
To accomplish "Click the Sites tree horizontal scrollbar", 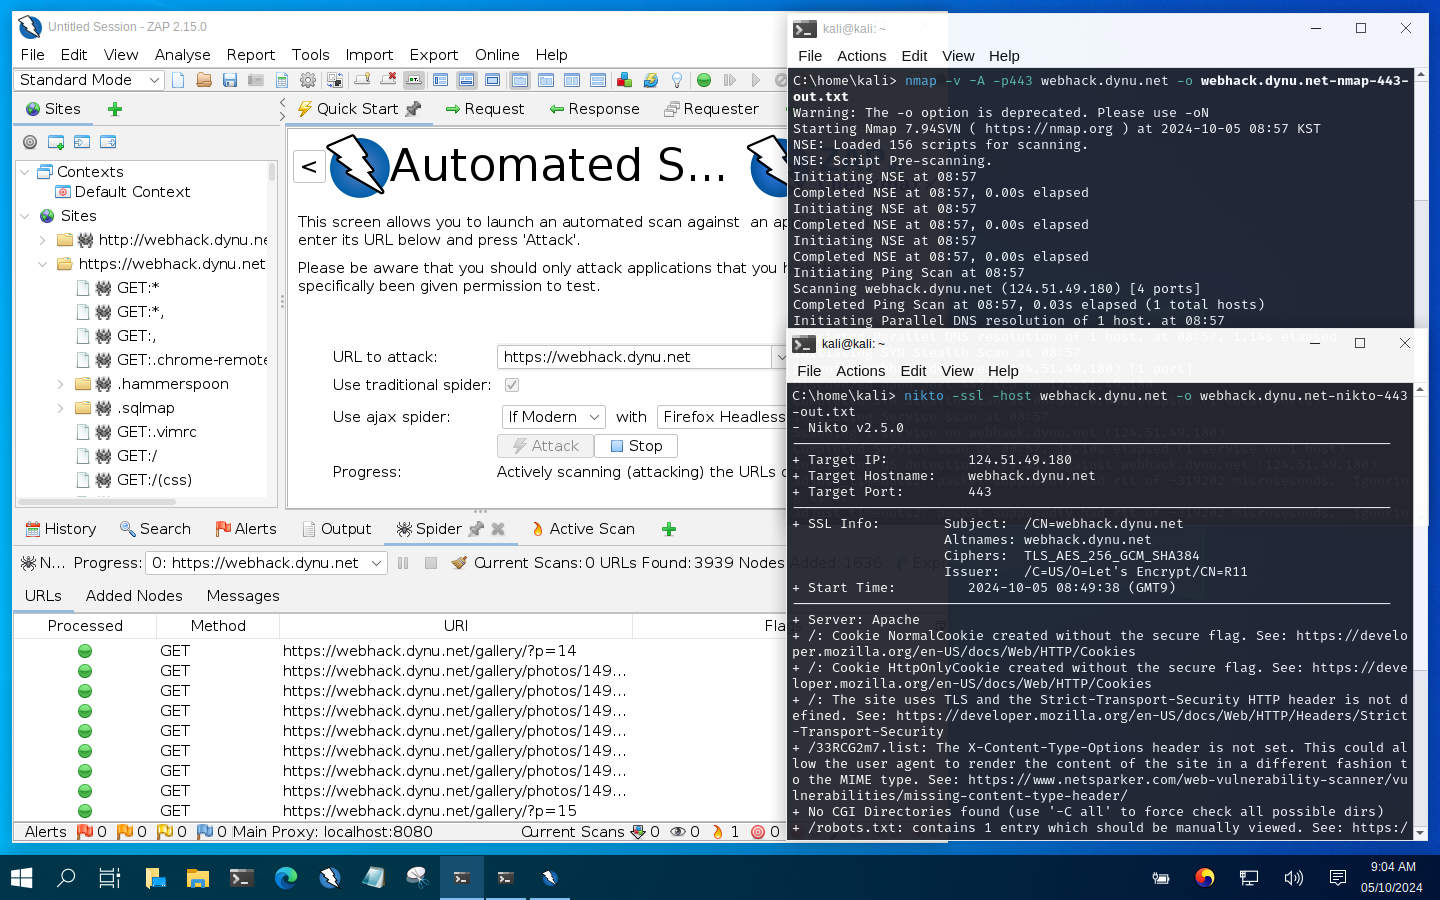I will (x=97, y=501).
